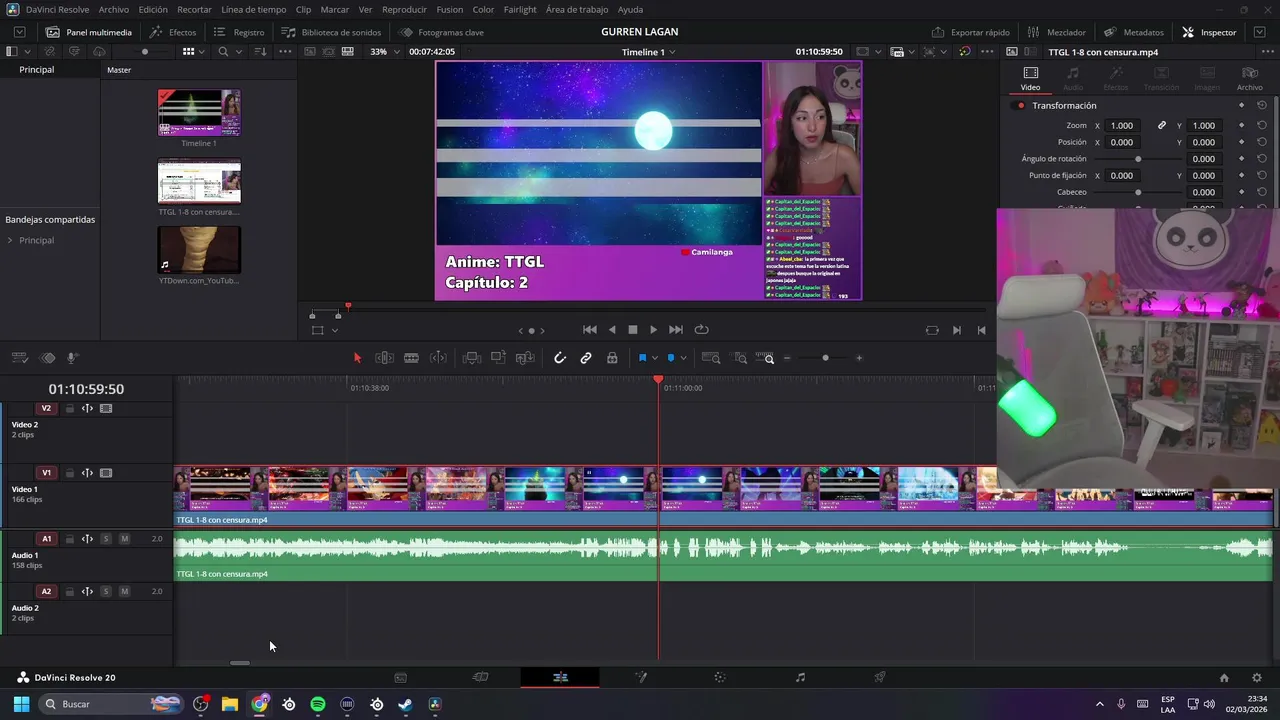Viewport: 1280px width, 720px height.
Task: Open flag color dropdown arrow
Action: coord(655,358)
